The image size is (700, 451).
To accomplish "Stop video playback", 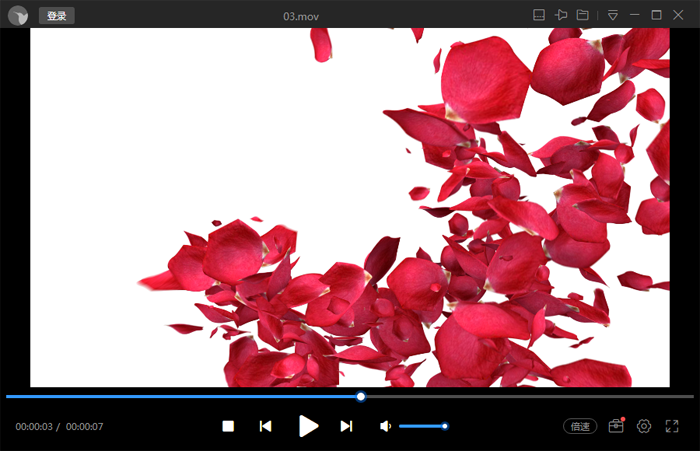I will pos(228,426).
